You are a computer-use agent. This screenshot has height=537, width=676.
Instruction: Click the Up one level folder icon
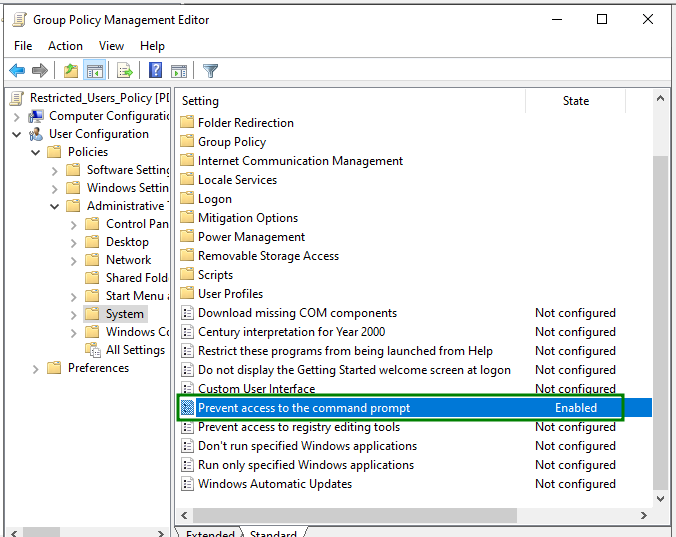[71, 70]
